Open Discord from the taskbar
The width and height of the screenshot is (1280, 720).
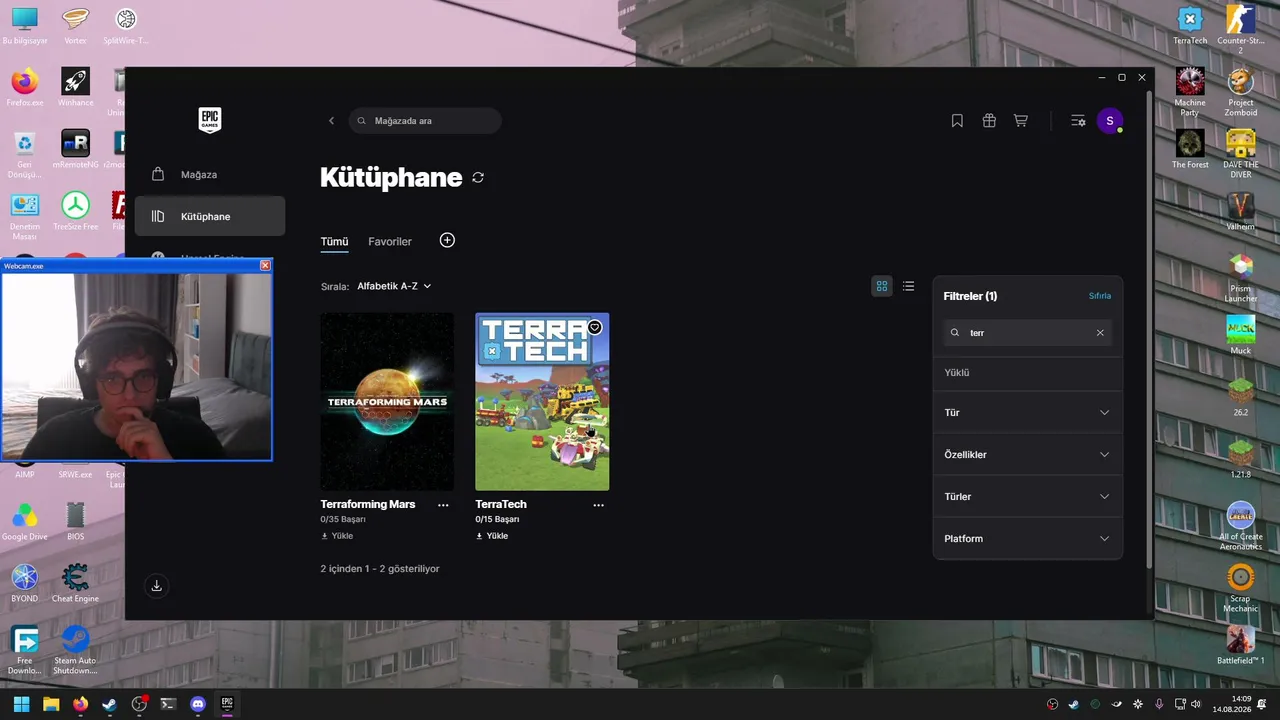tap(198, 704)
